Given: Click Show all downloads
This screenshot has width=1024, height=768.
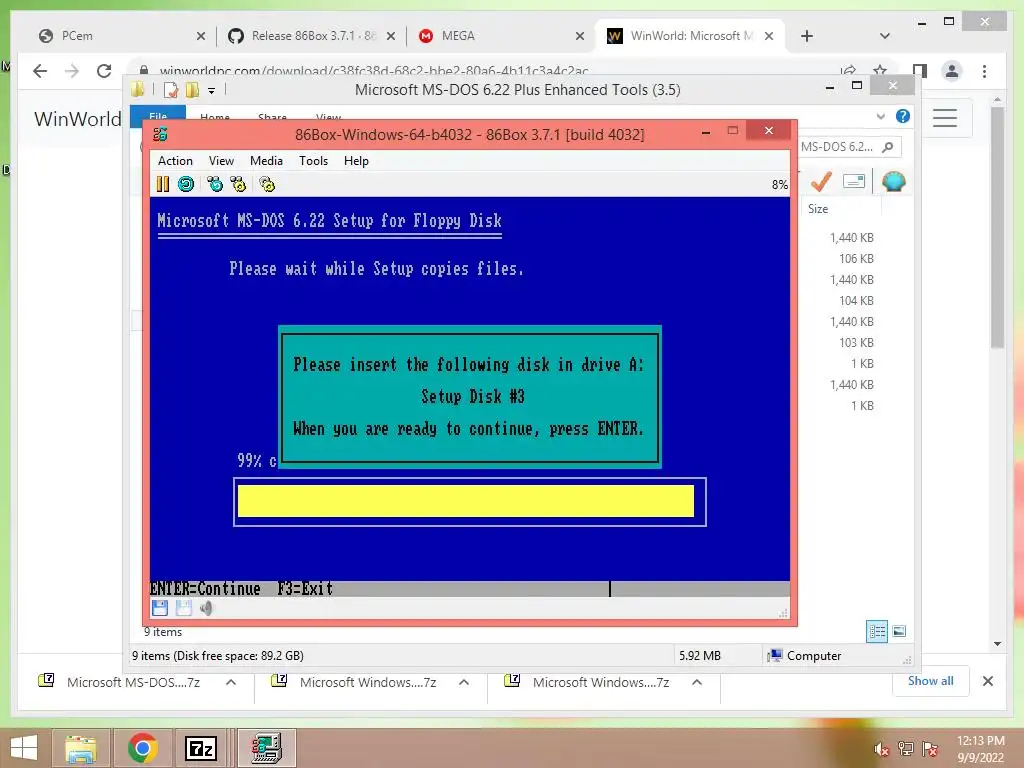Looking at the screenshot, I should 931,681.
